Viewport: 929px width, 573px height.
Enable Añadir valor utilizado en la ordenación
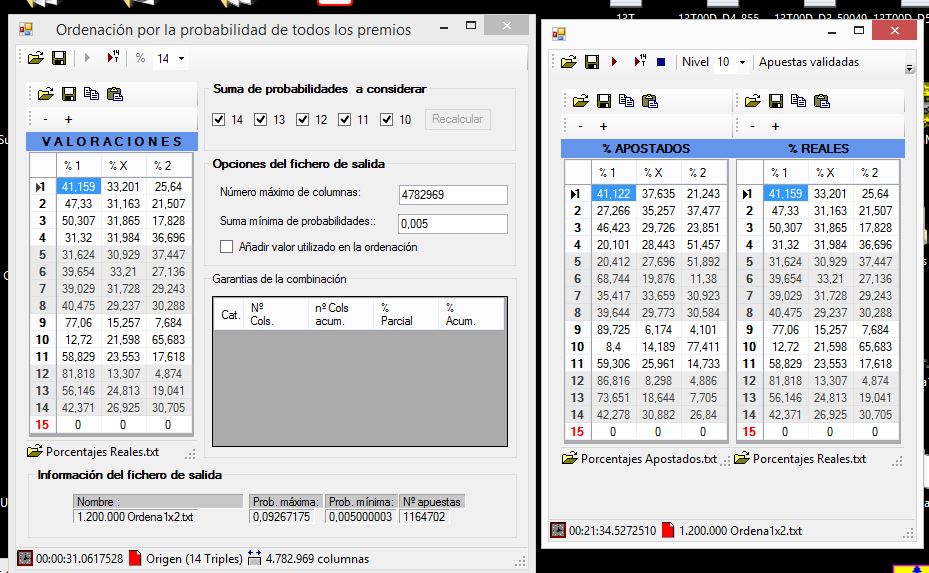coord(226,247)
